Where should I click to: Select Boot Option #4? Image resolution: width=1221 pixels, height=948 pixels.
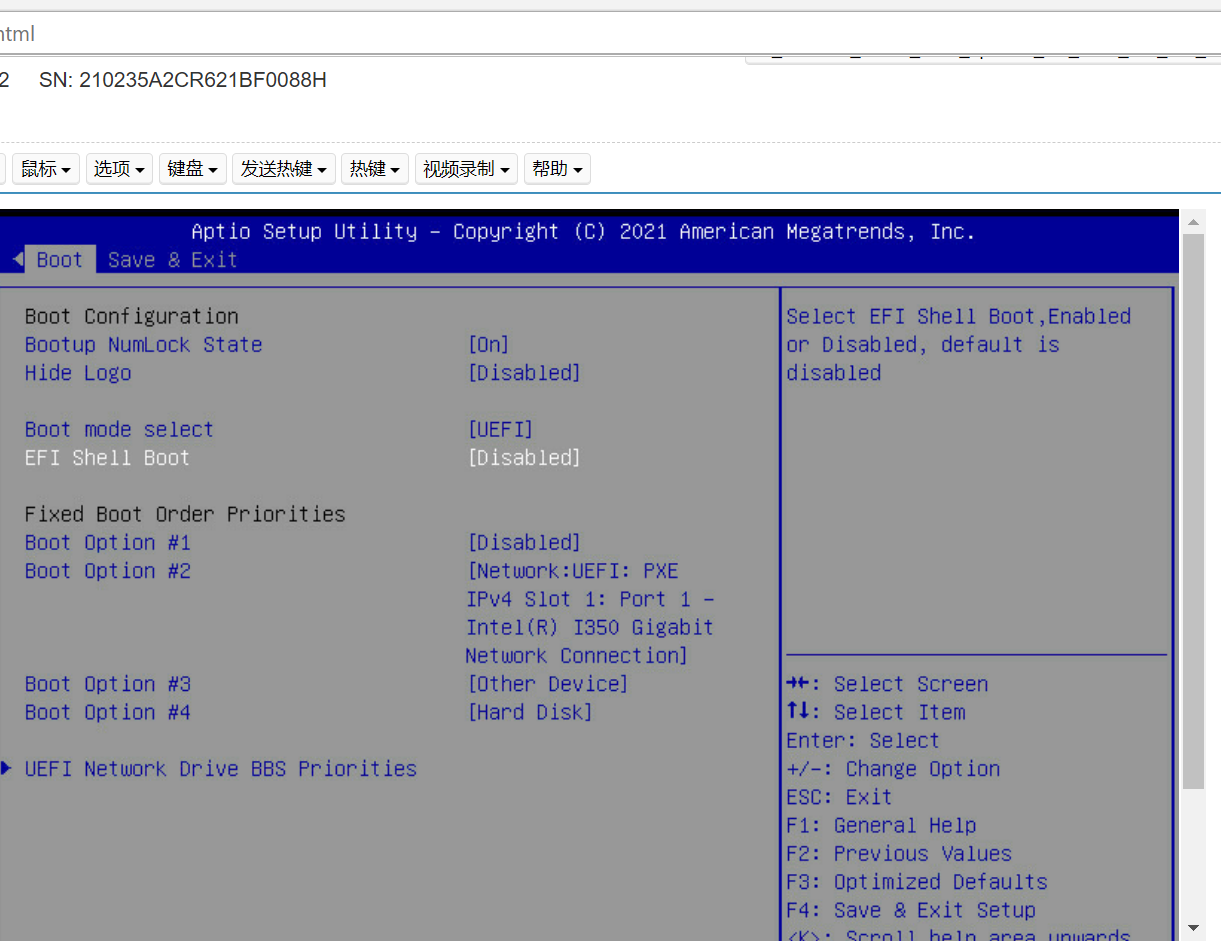click(108, 712)
